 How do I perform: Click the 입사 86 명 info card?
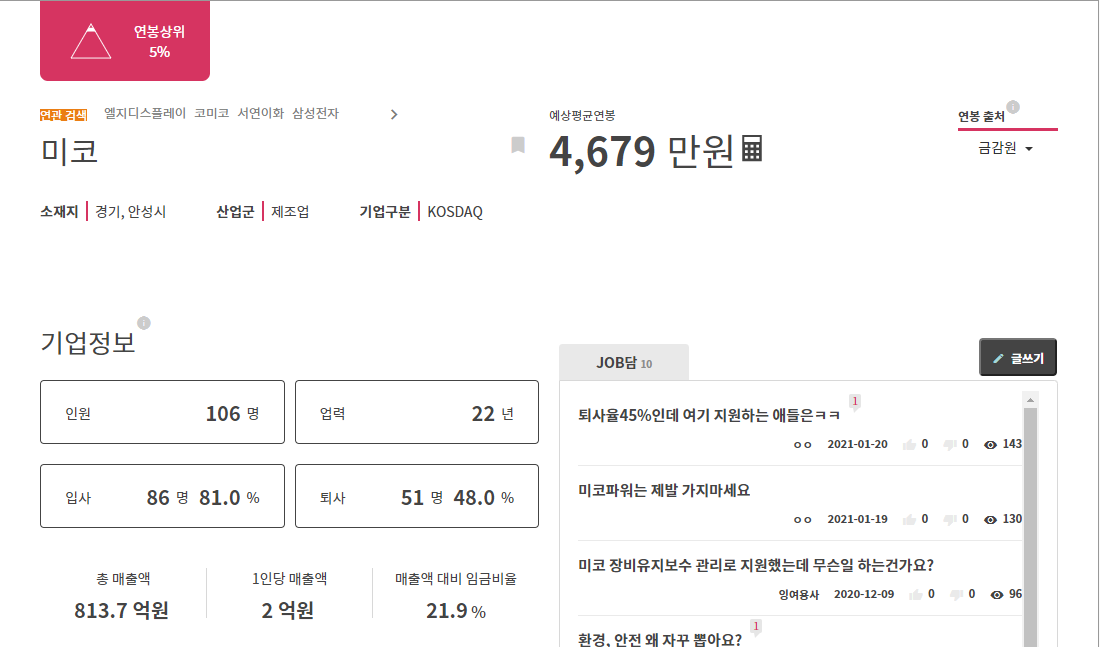[x=162, y=496]
